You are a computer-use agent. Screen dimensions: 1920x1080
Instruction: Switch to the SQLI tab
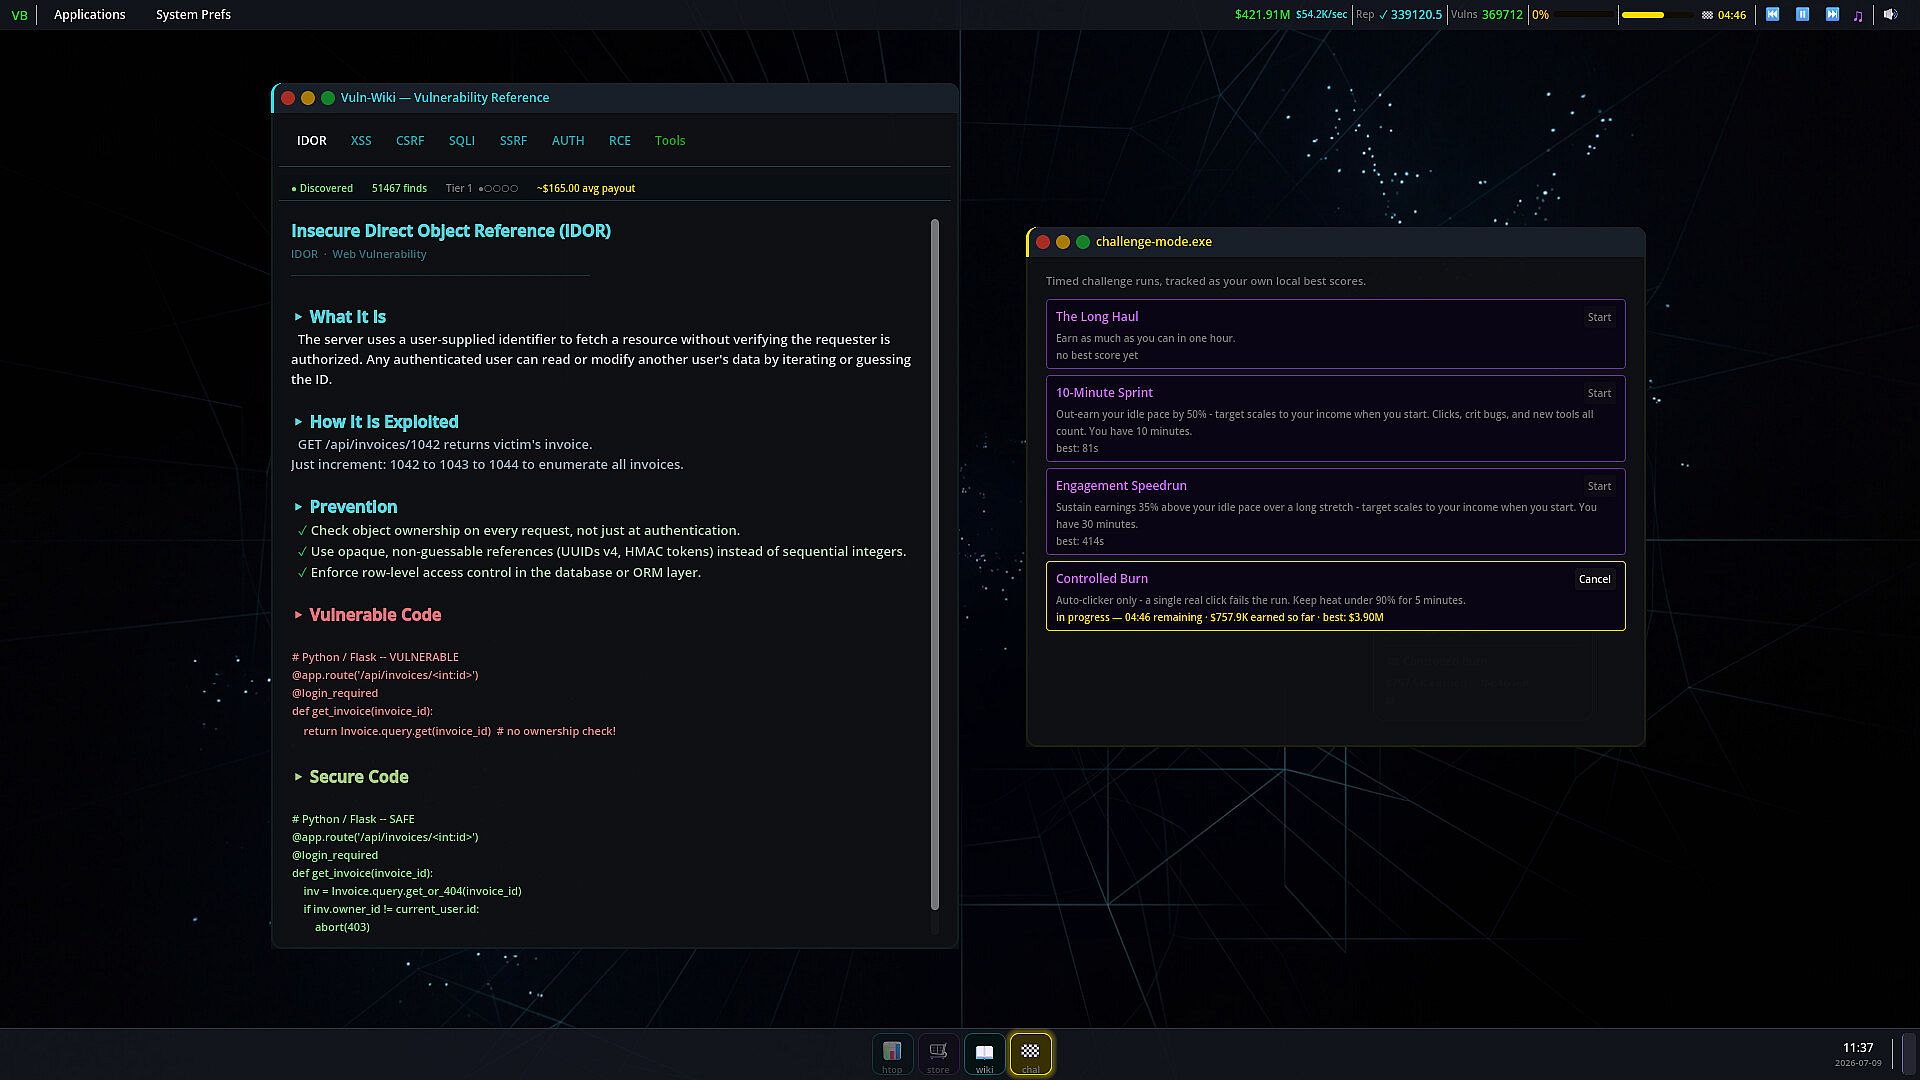click(462, 141)
